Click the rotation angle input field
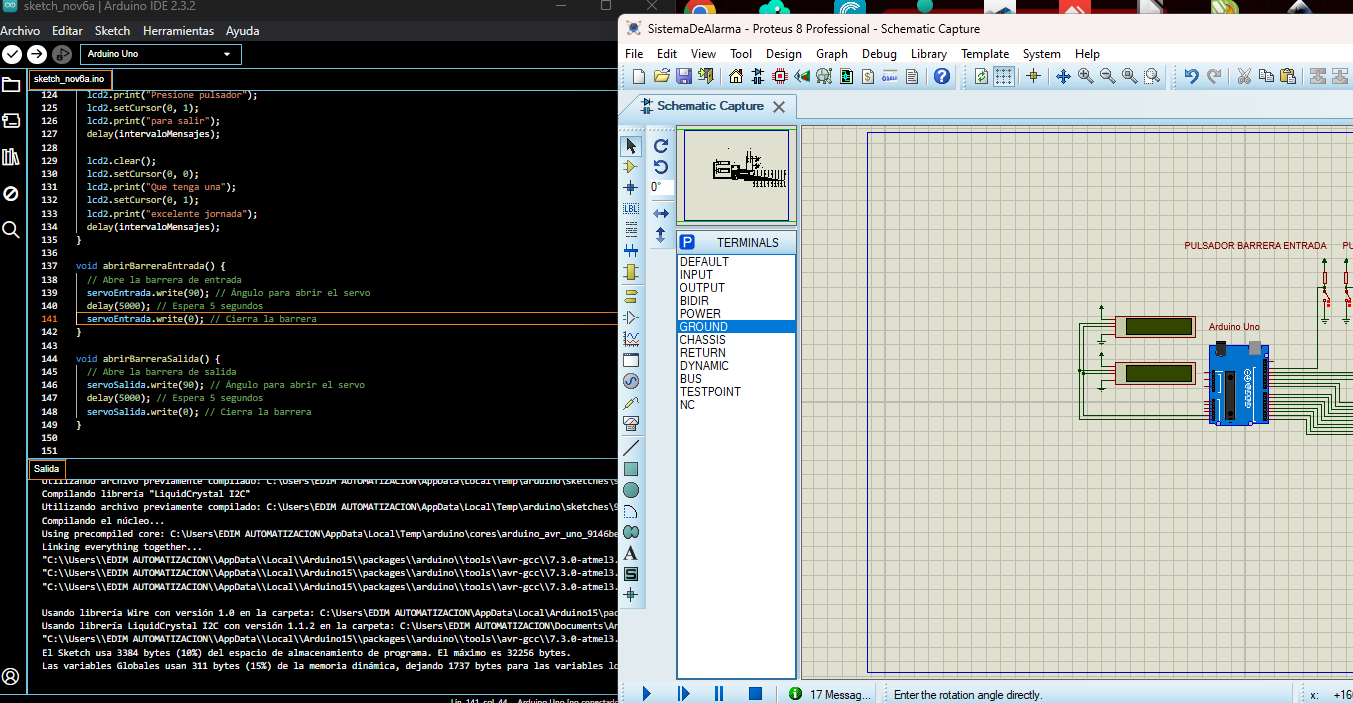The height and width of the screenshot is (703, 1353). click(x=661, y=187)
